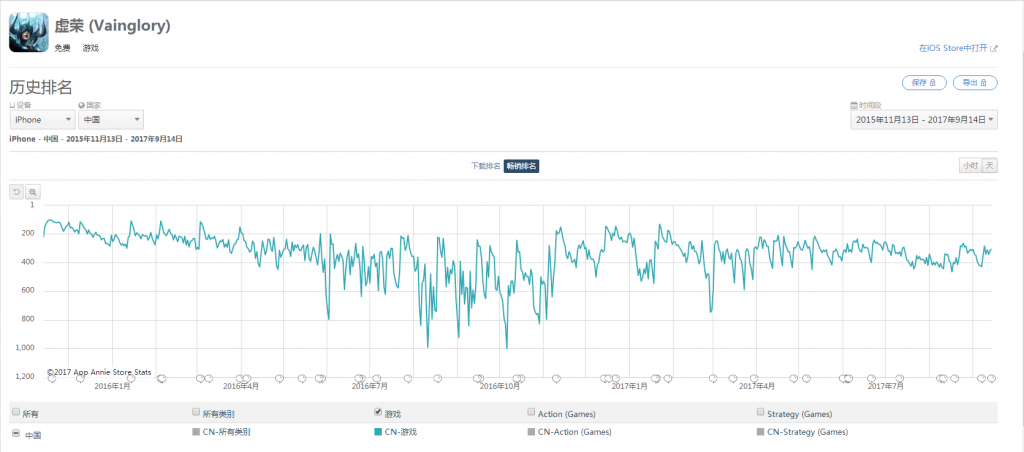The image size is (1024, 452).
Task: Tick the Strategy (Games) checkbox
Action: (760, 412)
